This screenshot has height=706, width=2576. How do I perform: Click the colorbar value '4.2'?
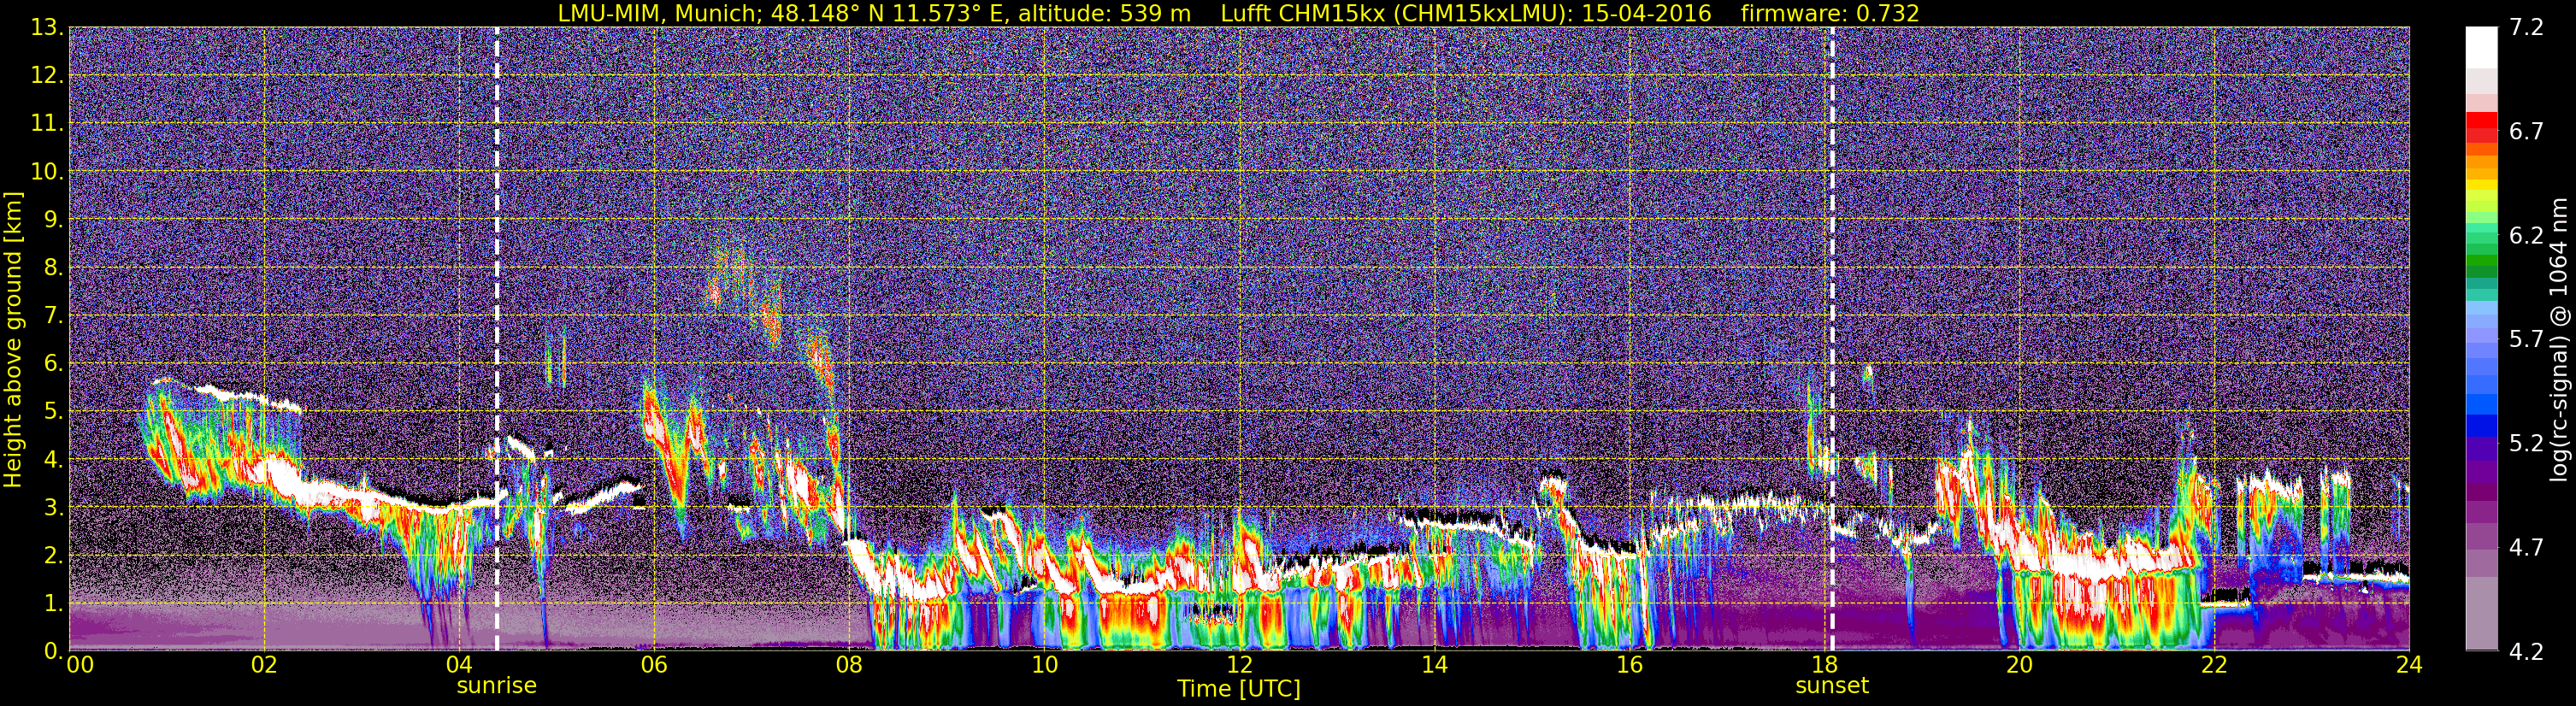coord(2526,651)
